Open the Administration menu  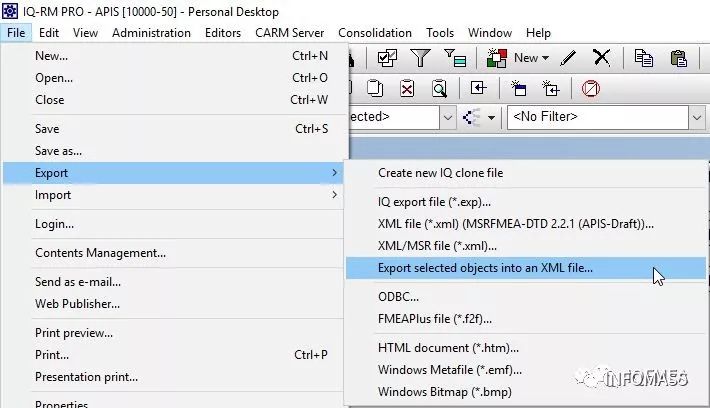[x=151, y=33]
